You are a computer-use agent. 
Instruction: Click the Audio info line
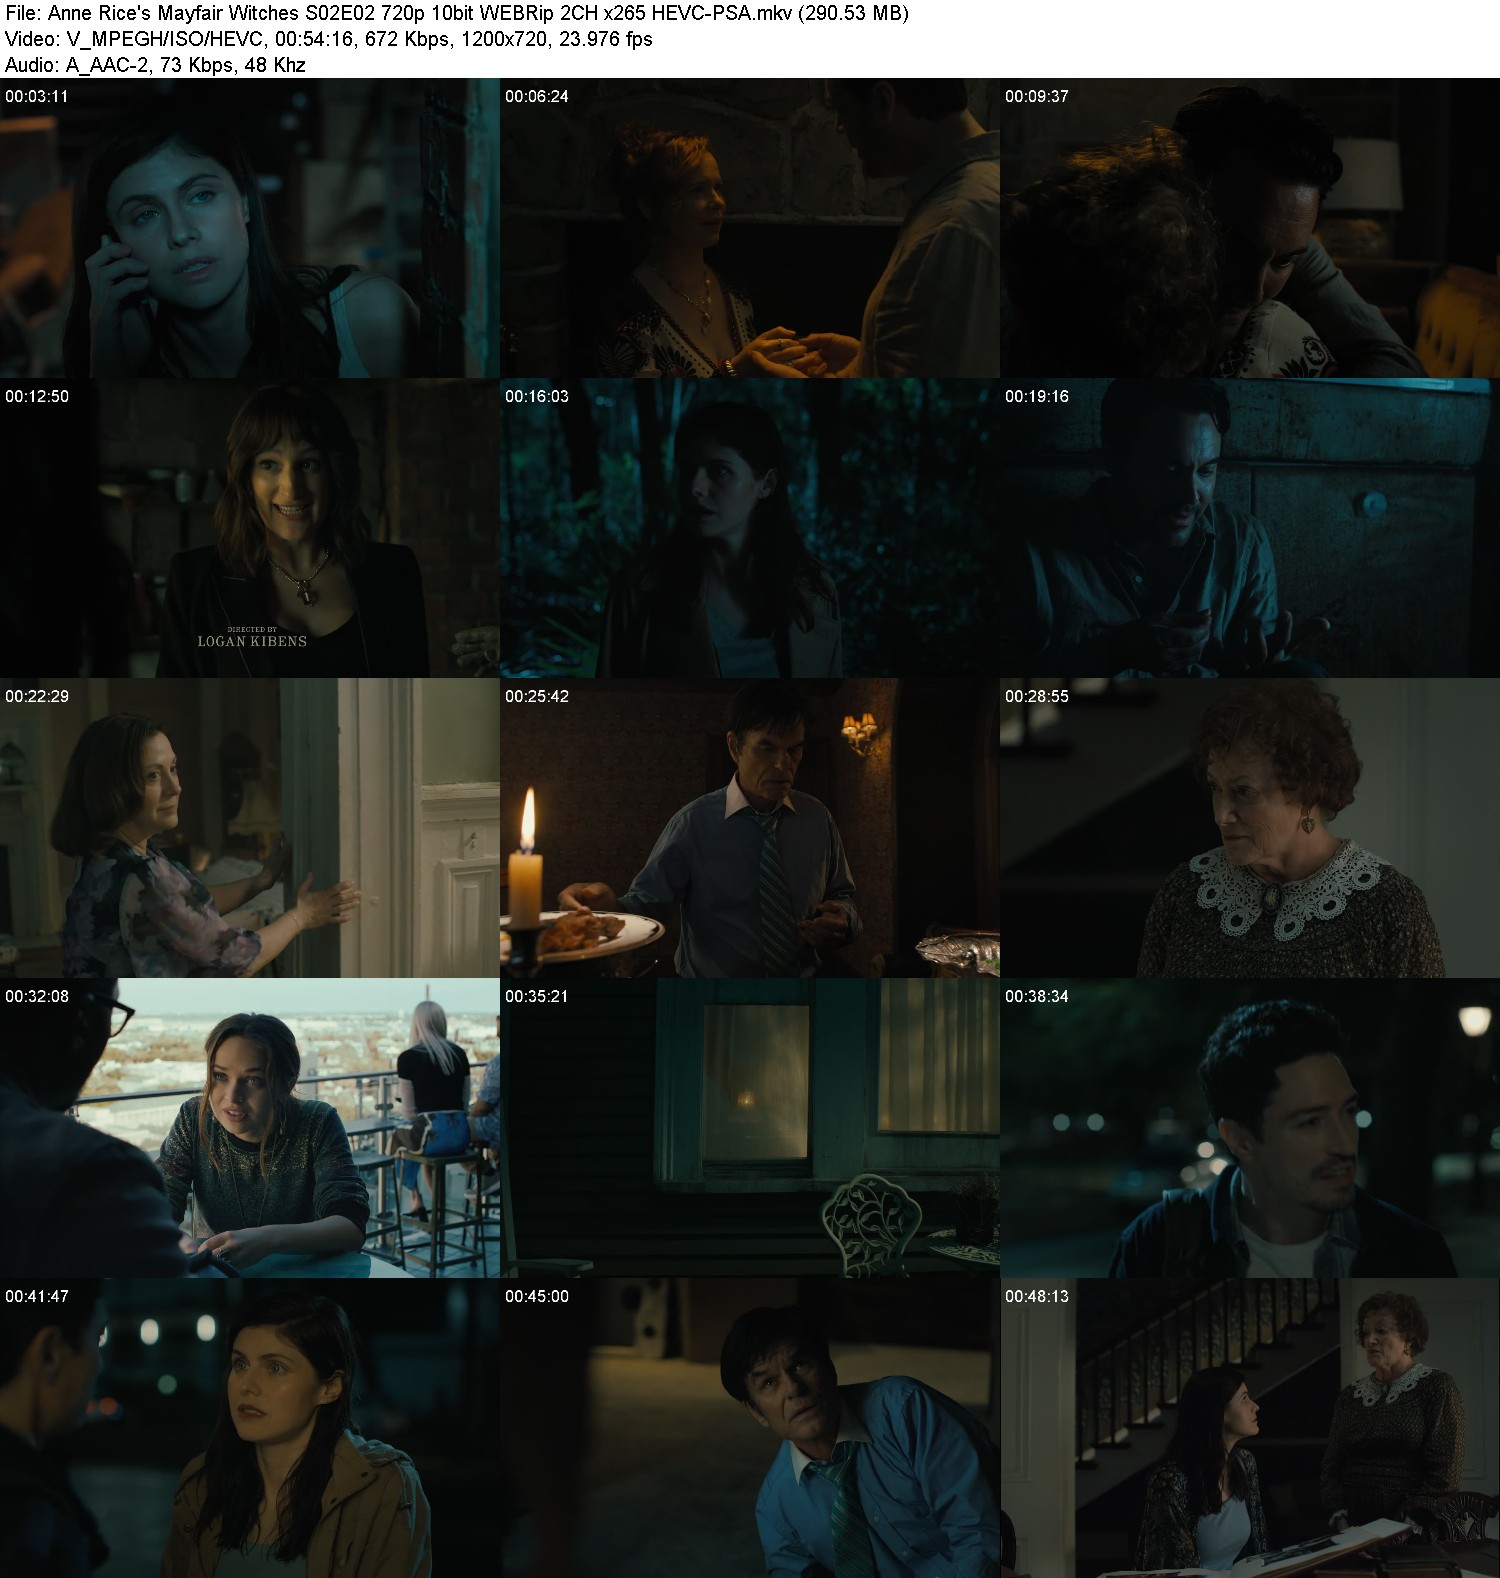[x=155, y=65]
